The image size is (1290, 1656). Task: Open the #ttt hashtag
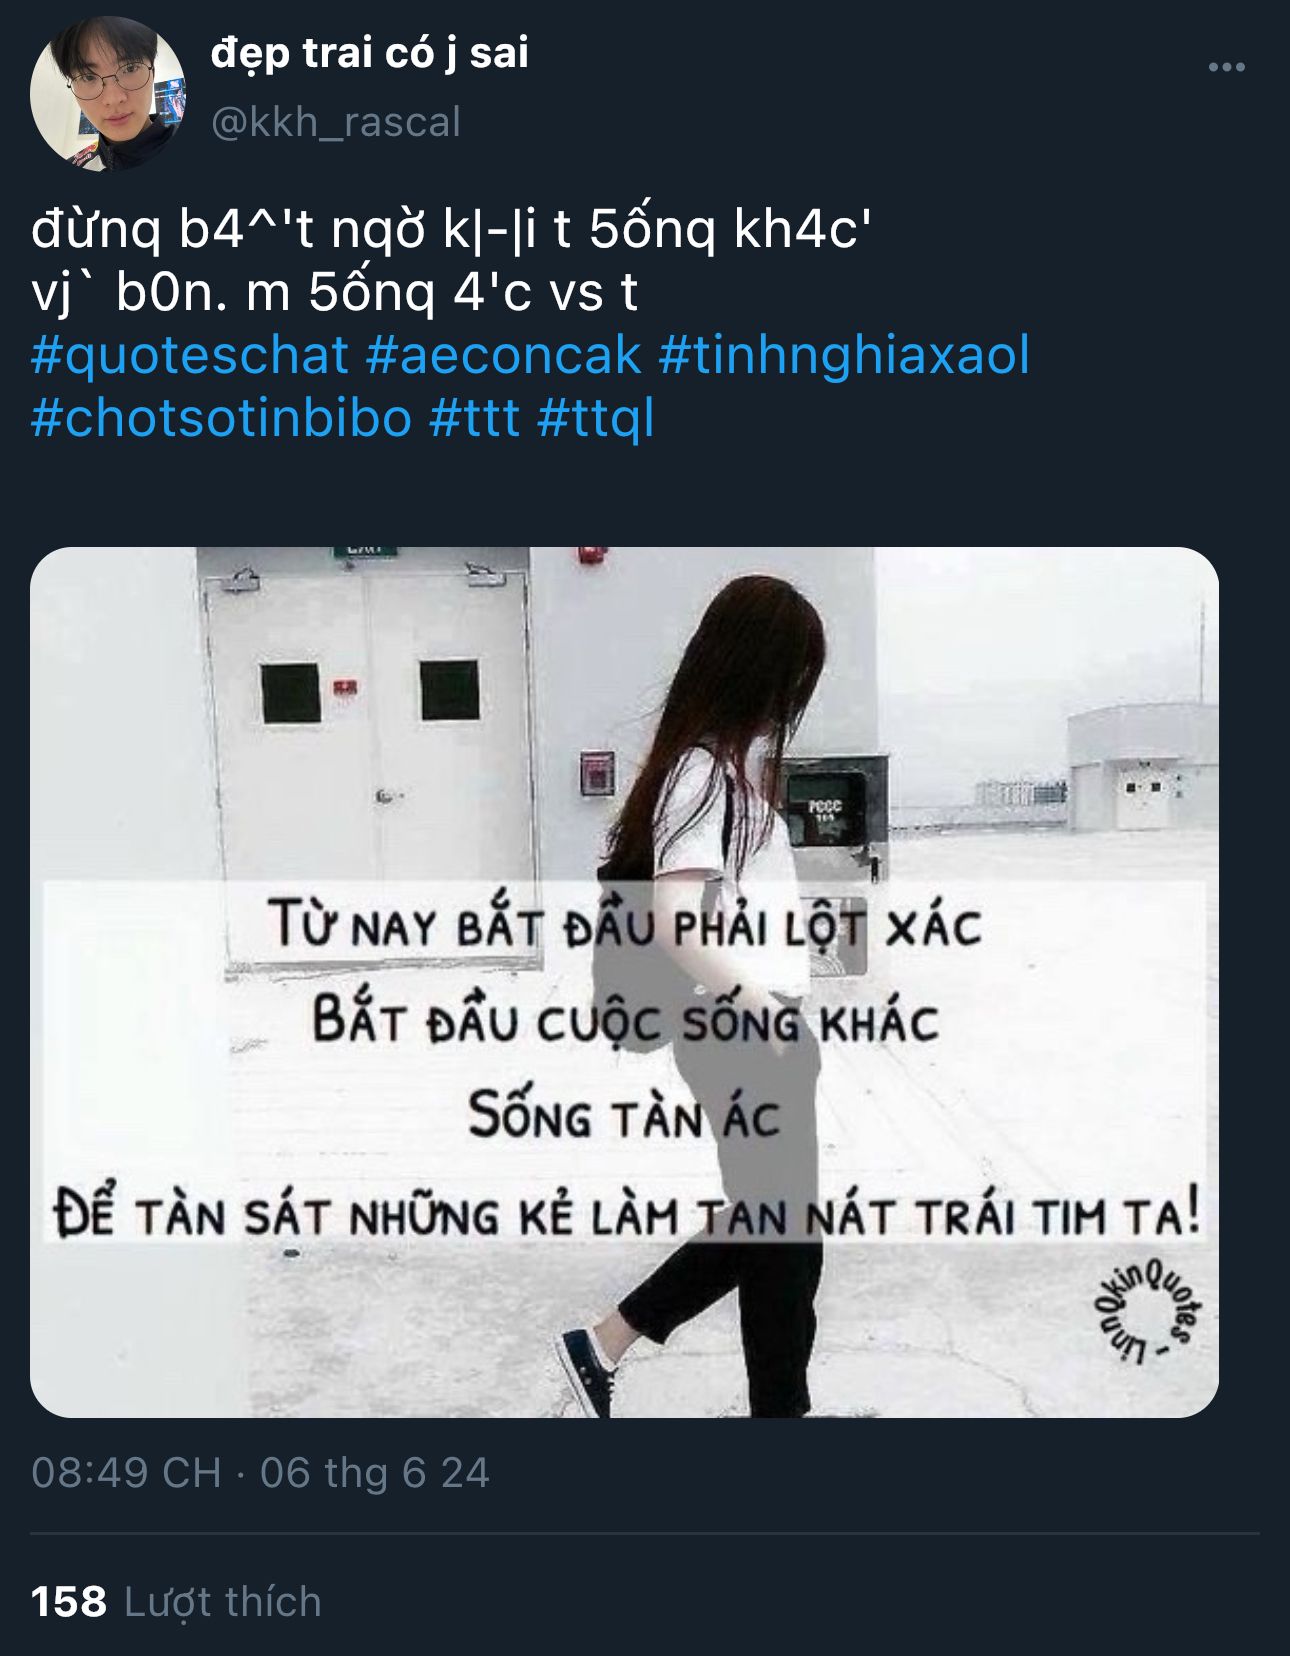tap(474, 418)
